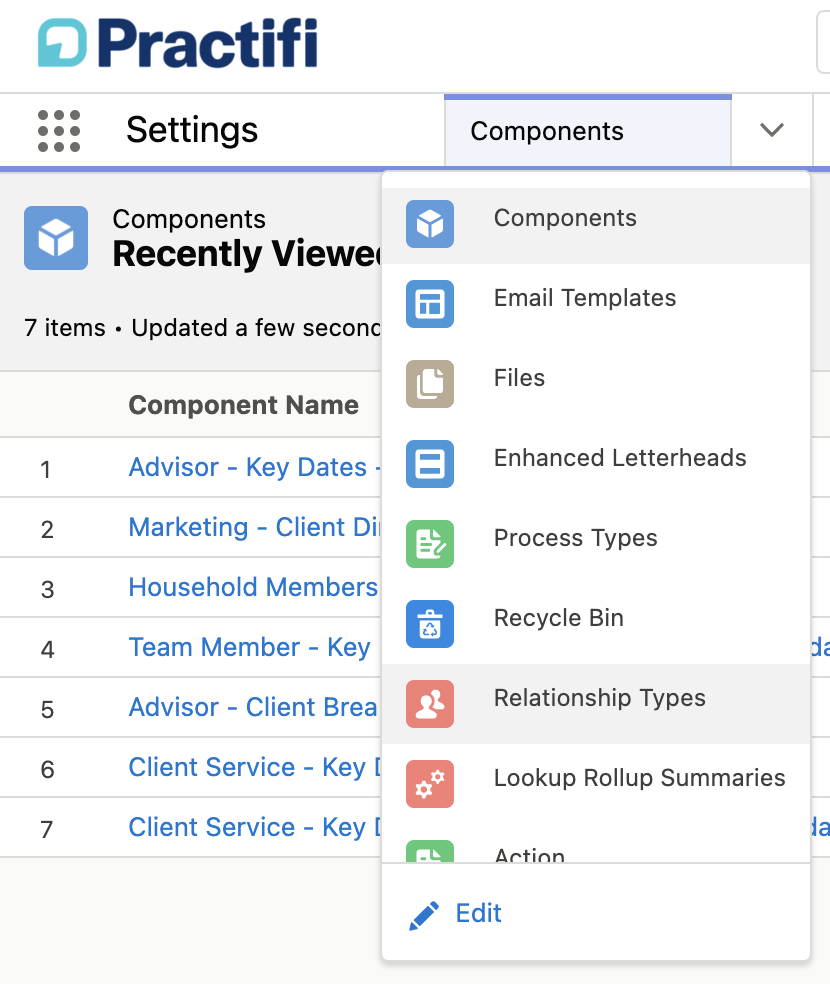Open Client Service - Key link in row 6

click(x=254, y=767)
